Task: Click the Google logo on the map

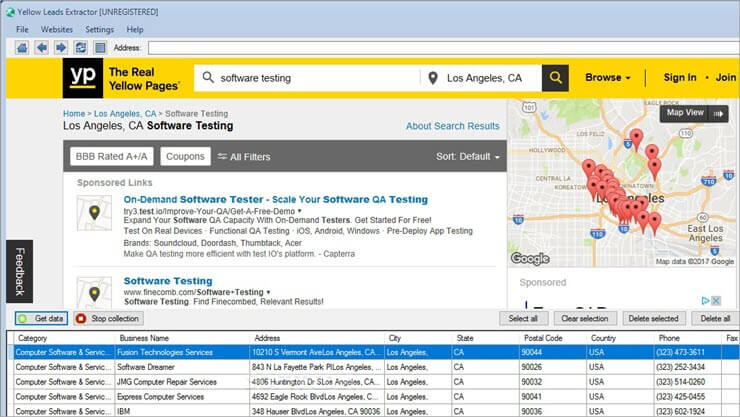Action: [530, 259]
